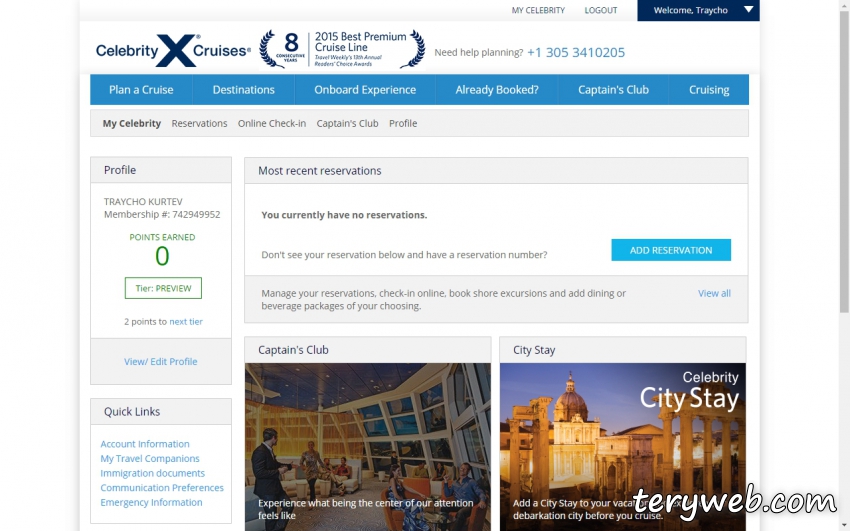The image size is (850, 531).
Task: Go to the Reservations sub-navigation tab
Action: 199,124
